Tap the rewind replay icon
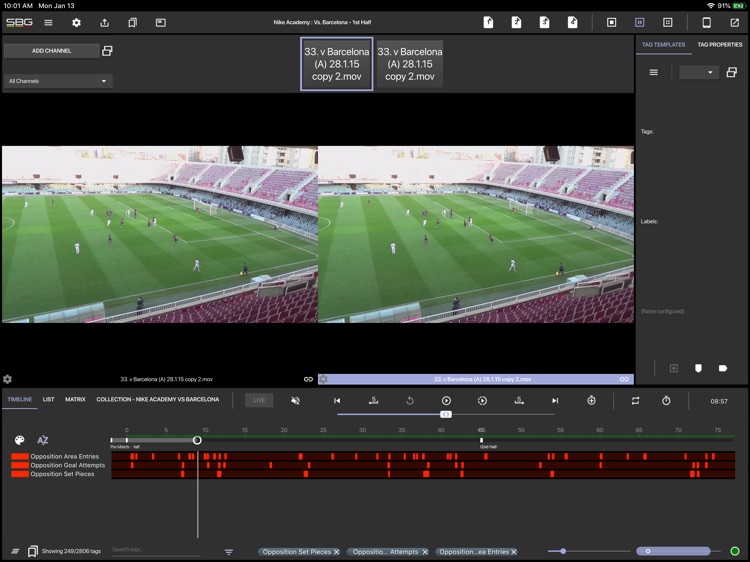Viewport: 750px width, 562px height. 410,400
